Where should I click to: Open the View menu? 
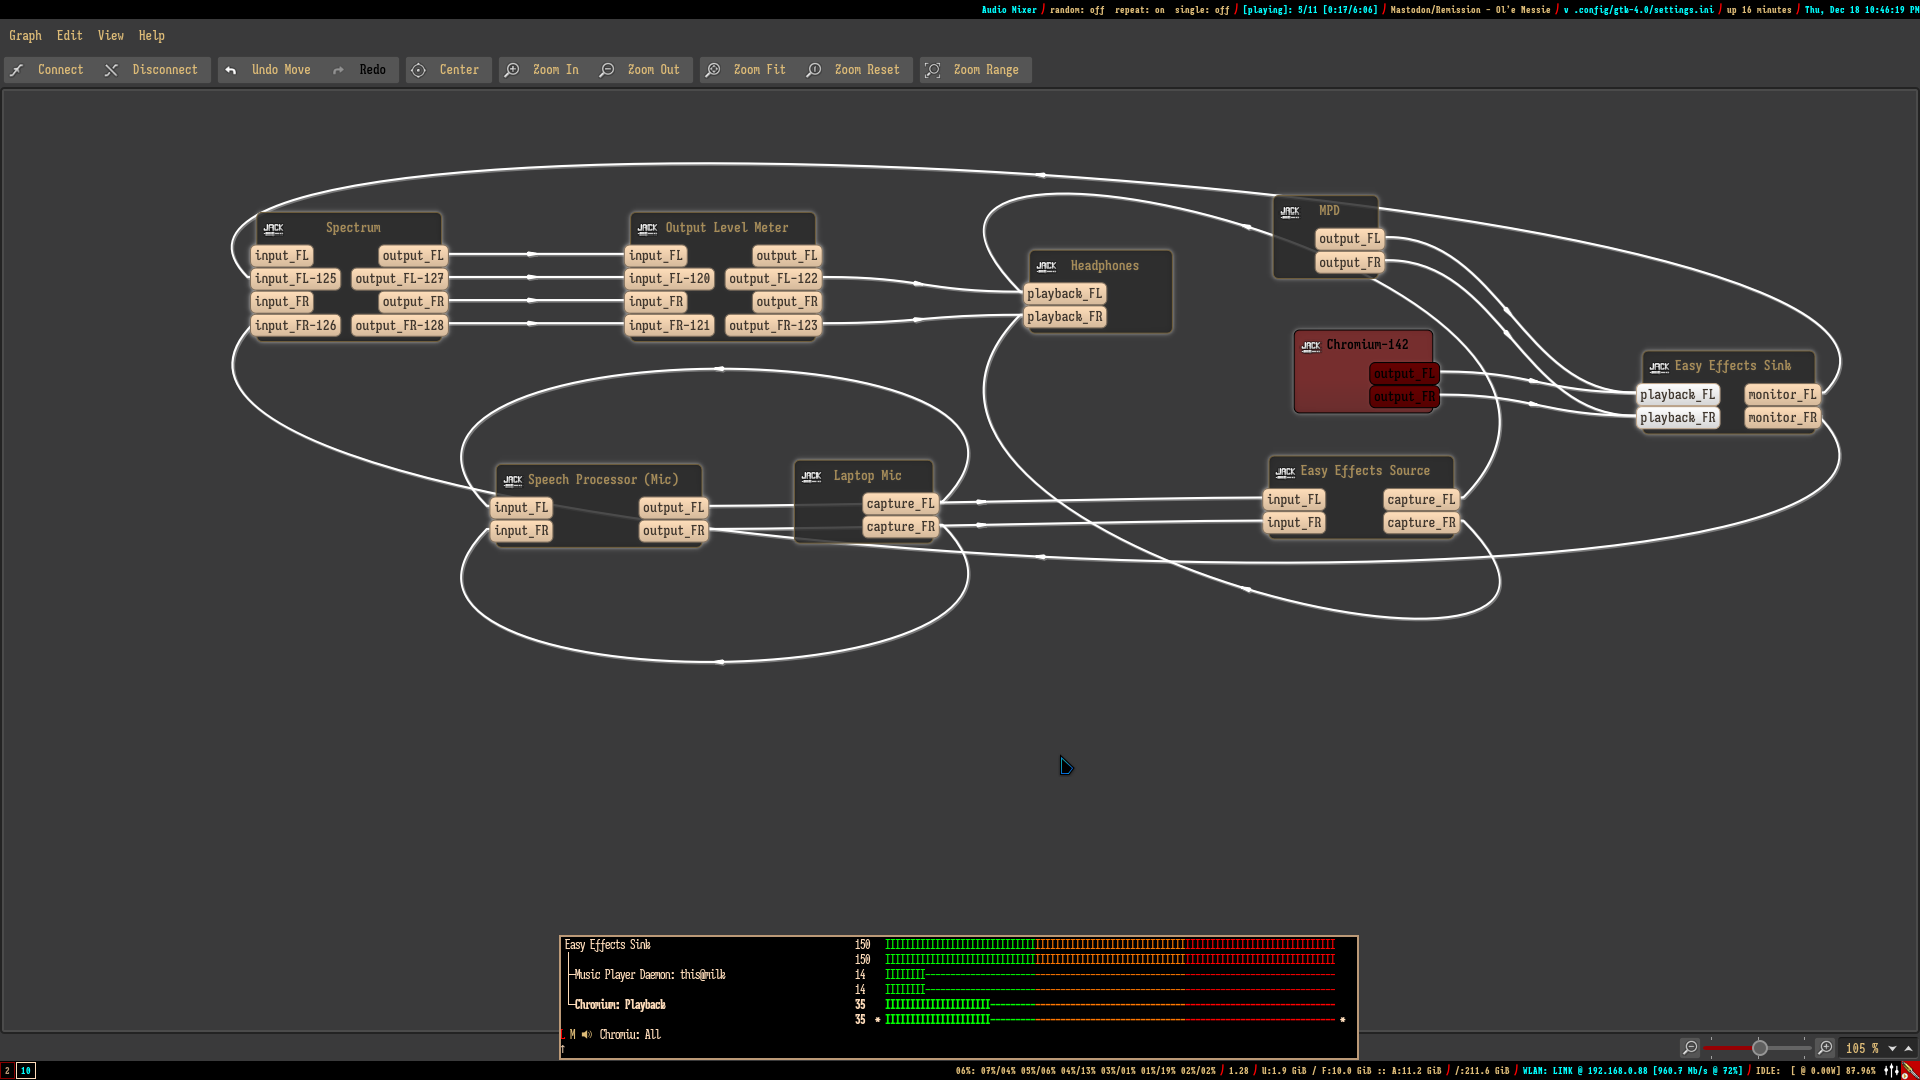(x=110, y=36)
